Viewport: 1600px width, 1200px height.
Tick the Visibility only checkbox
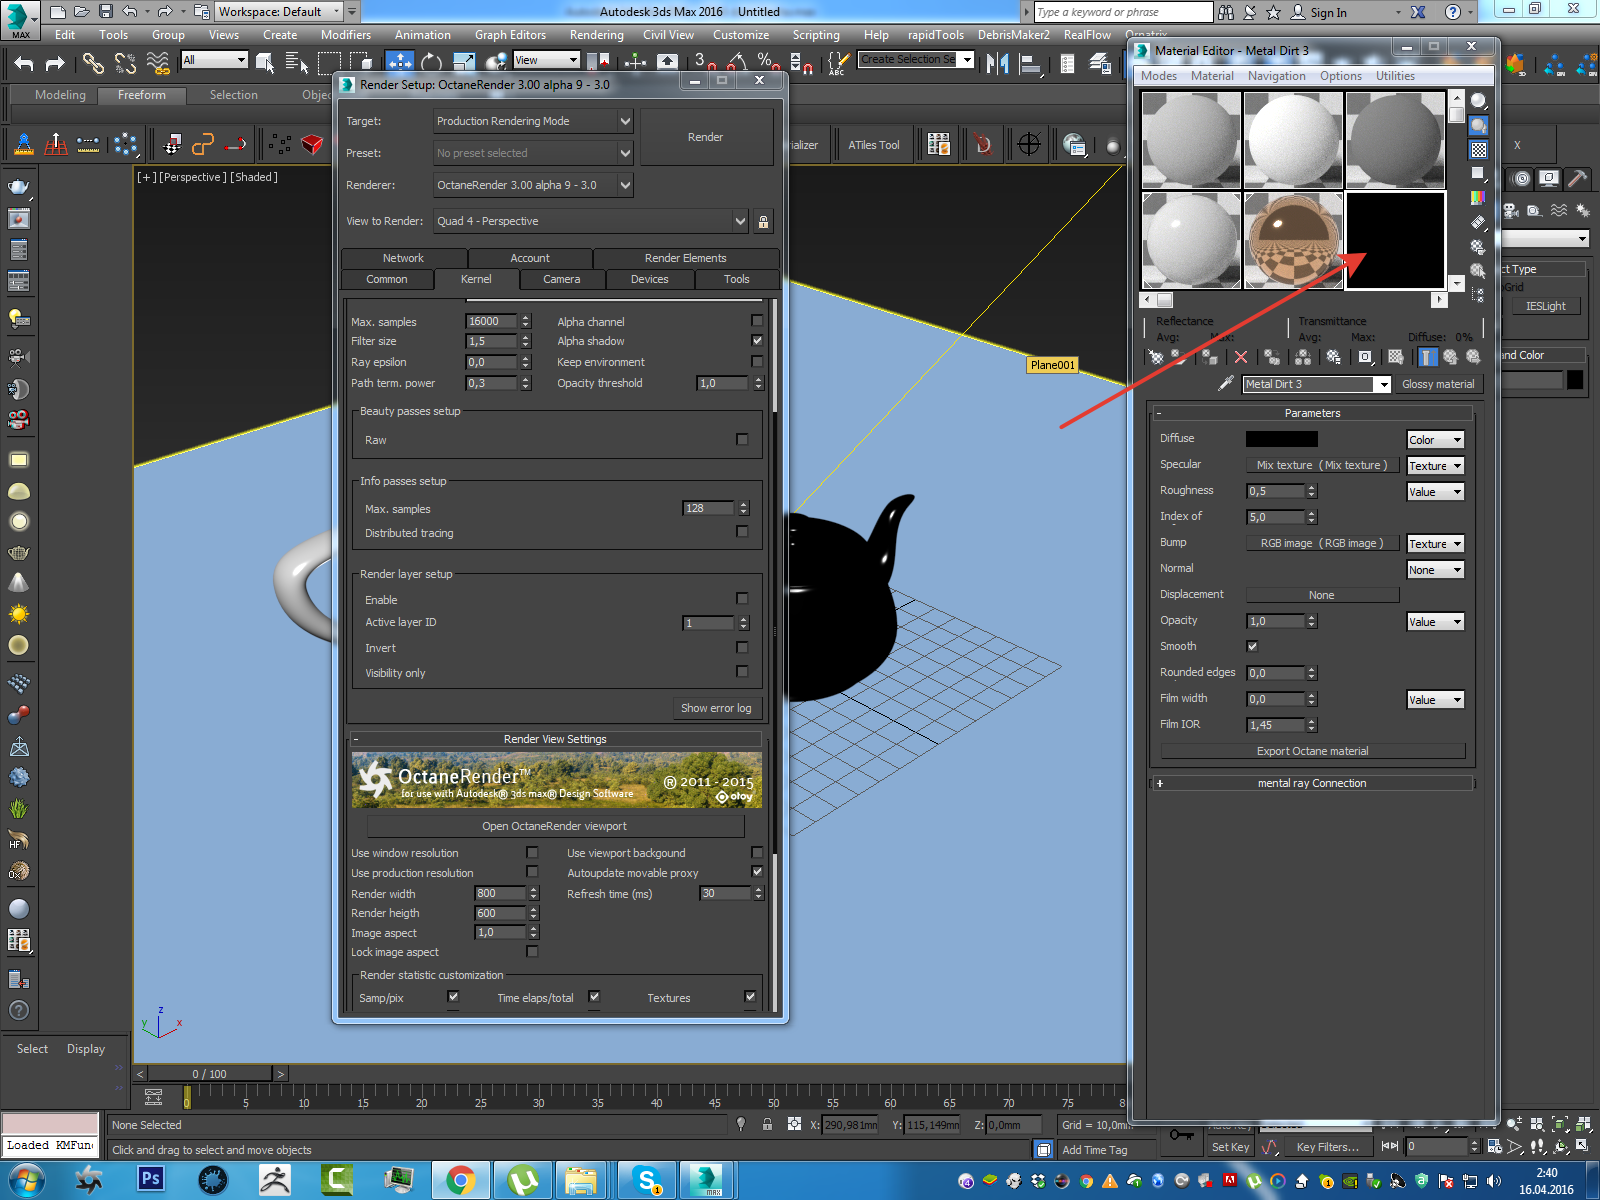click(742, 672)
